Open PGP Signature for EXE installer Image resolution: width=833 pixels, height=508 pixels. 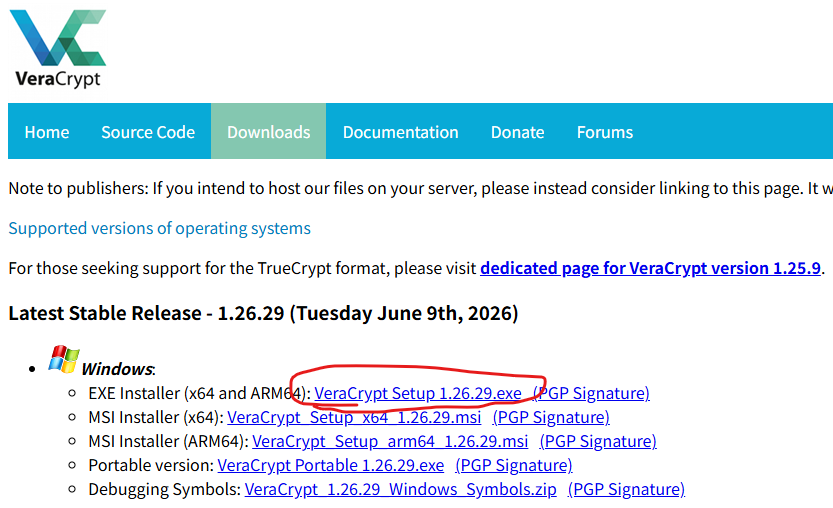[591, 393]
